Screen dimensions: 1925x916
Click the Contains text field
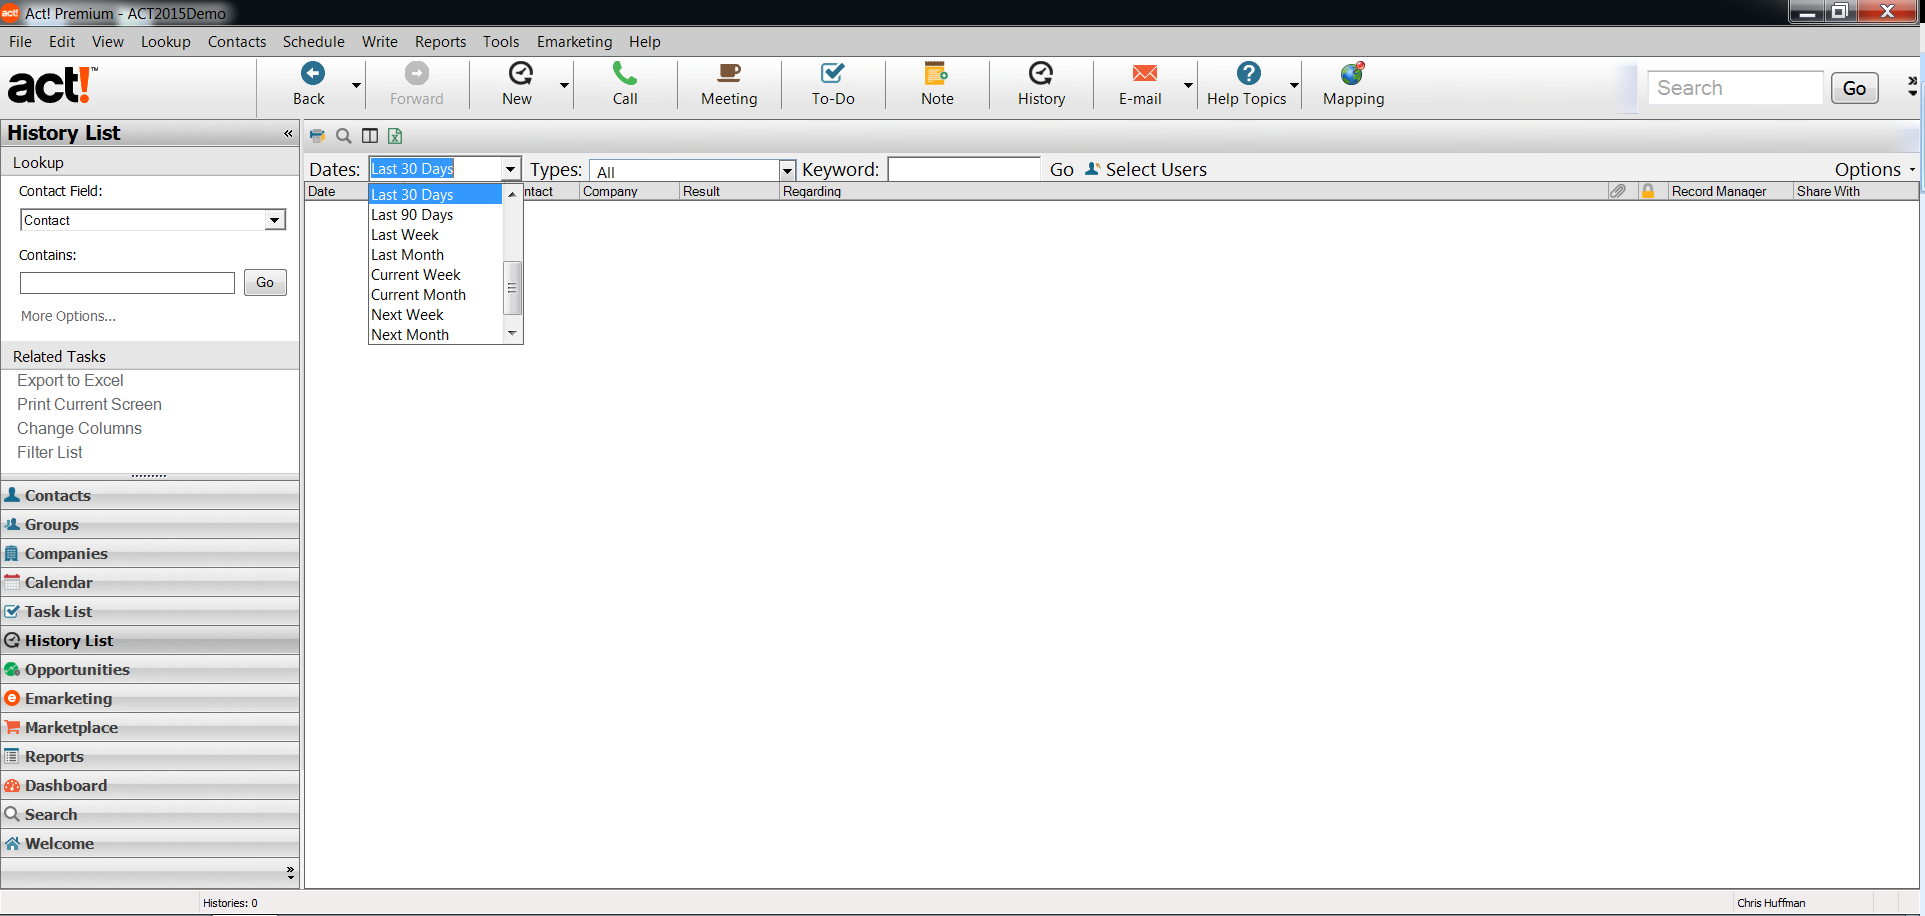click(127, 283)
